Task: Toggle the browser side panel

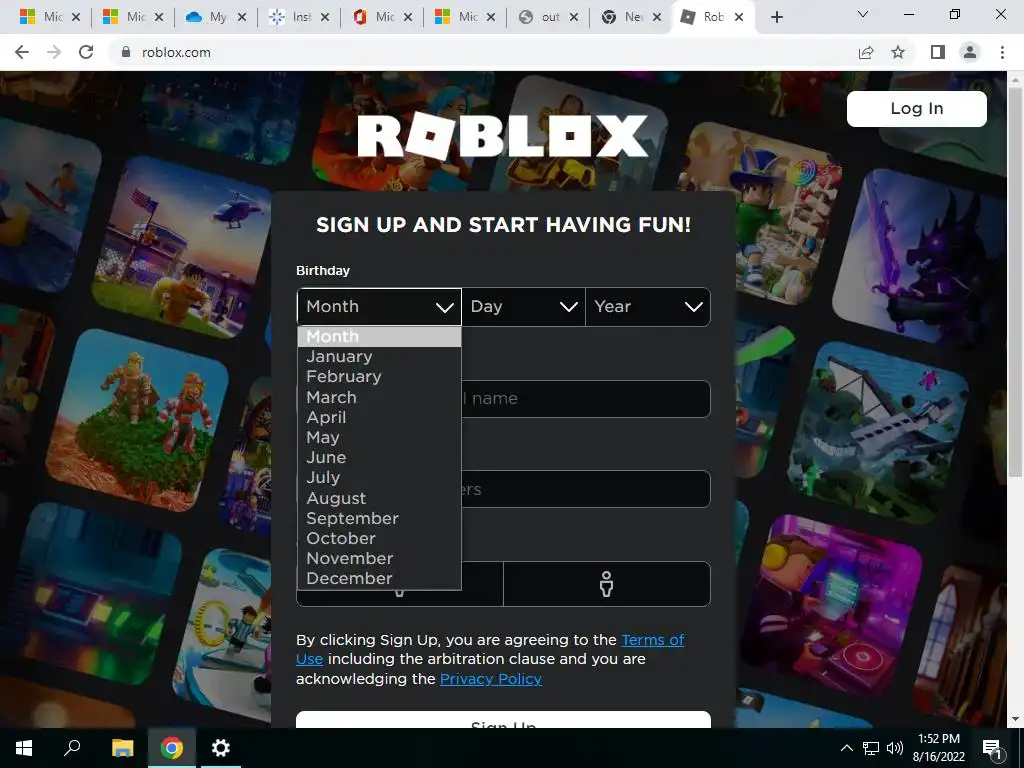Action: 938,52
